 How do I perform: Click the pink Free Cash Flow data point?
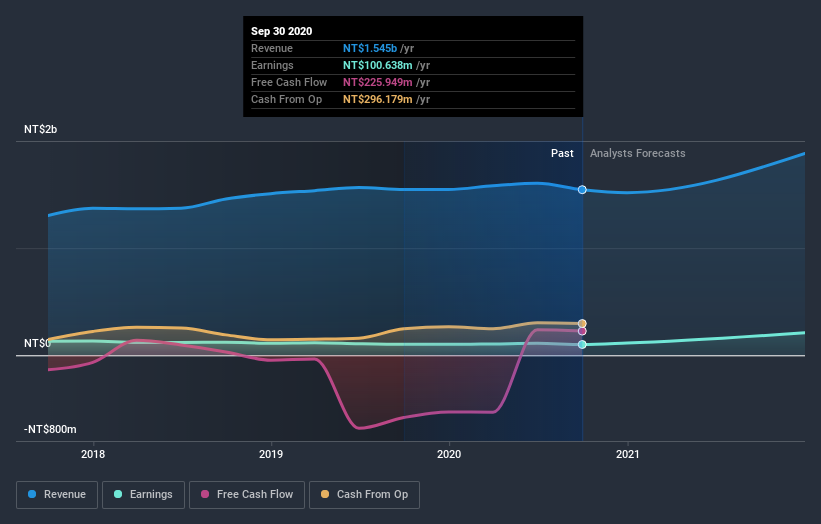point(582,331)
